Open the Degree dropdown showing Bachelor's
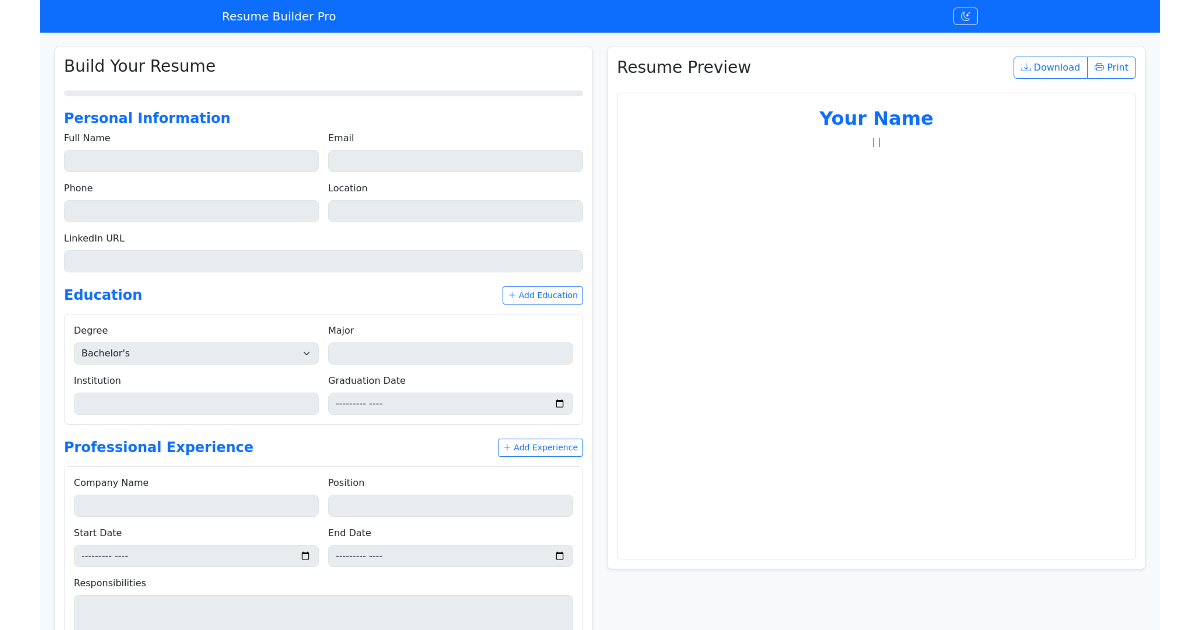 click(x=196, y=353)
